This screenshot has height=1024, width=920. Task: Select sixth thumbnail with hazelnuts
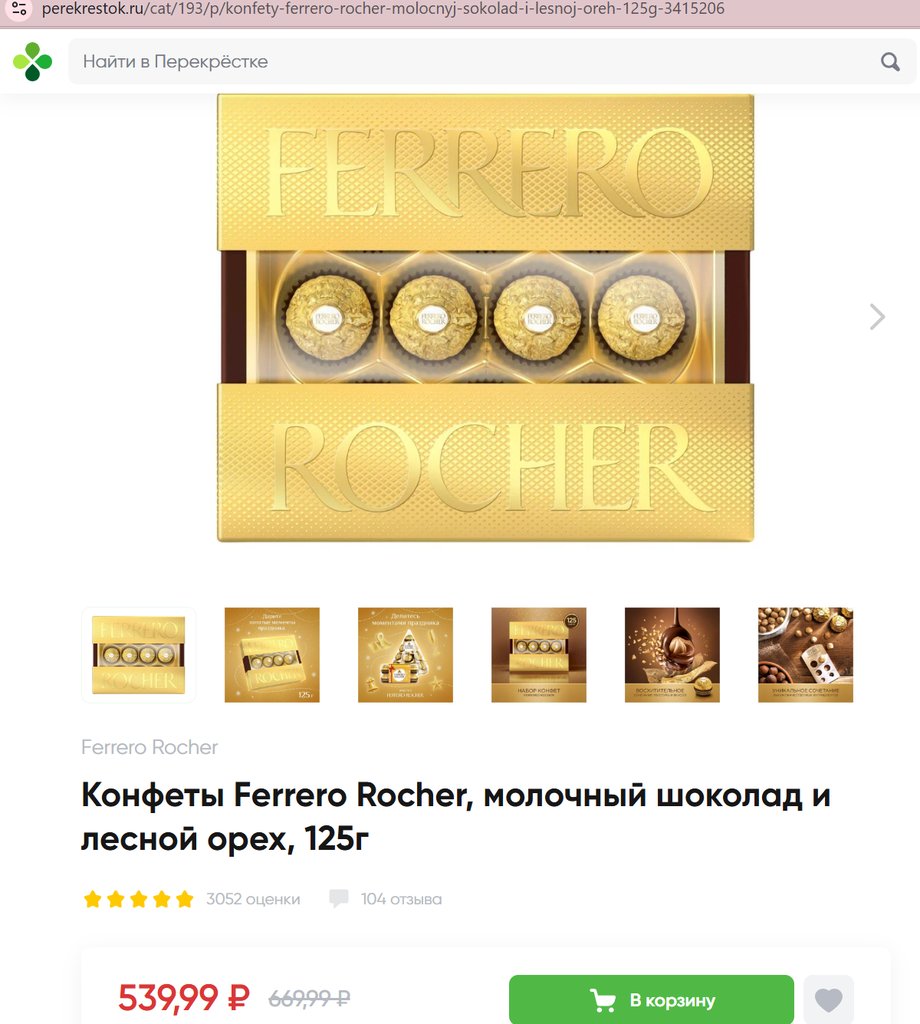[805, 655]
